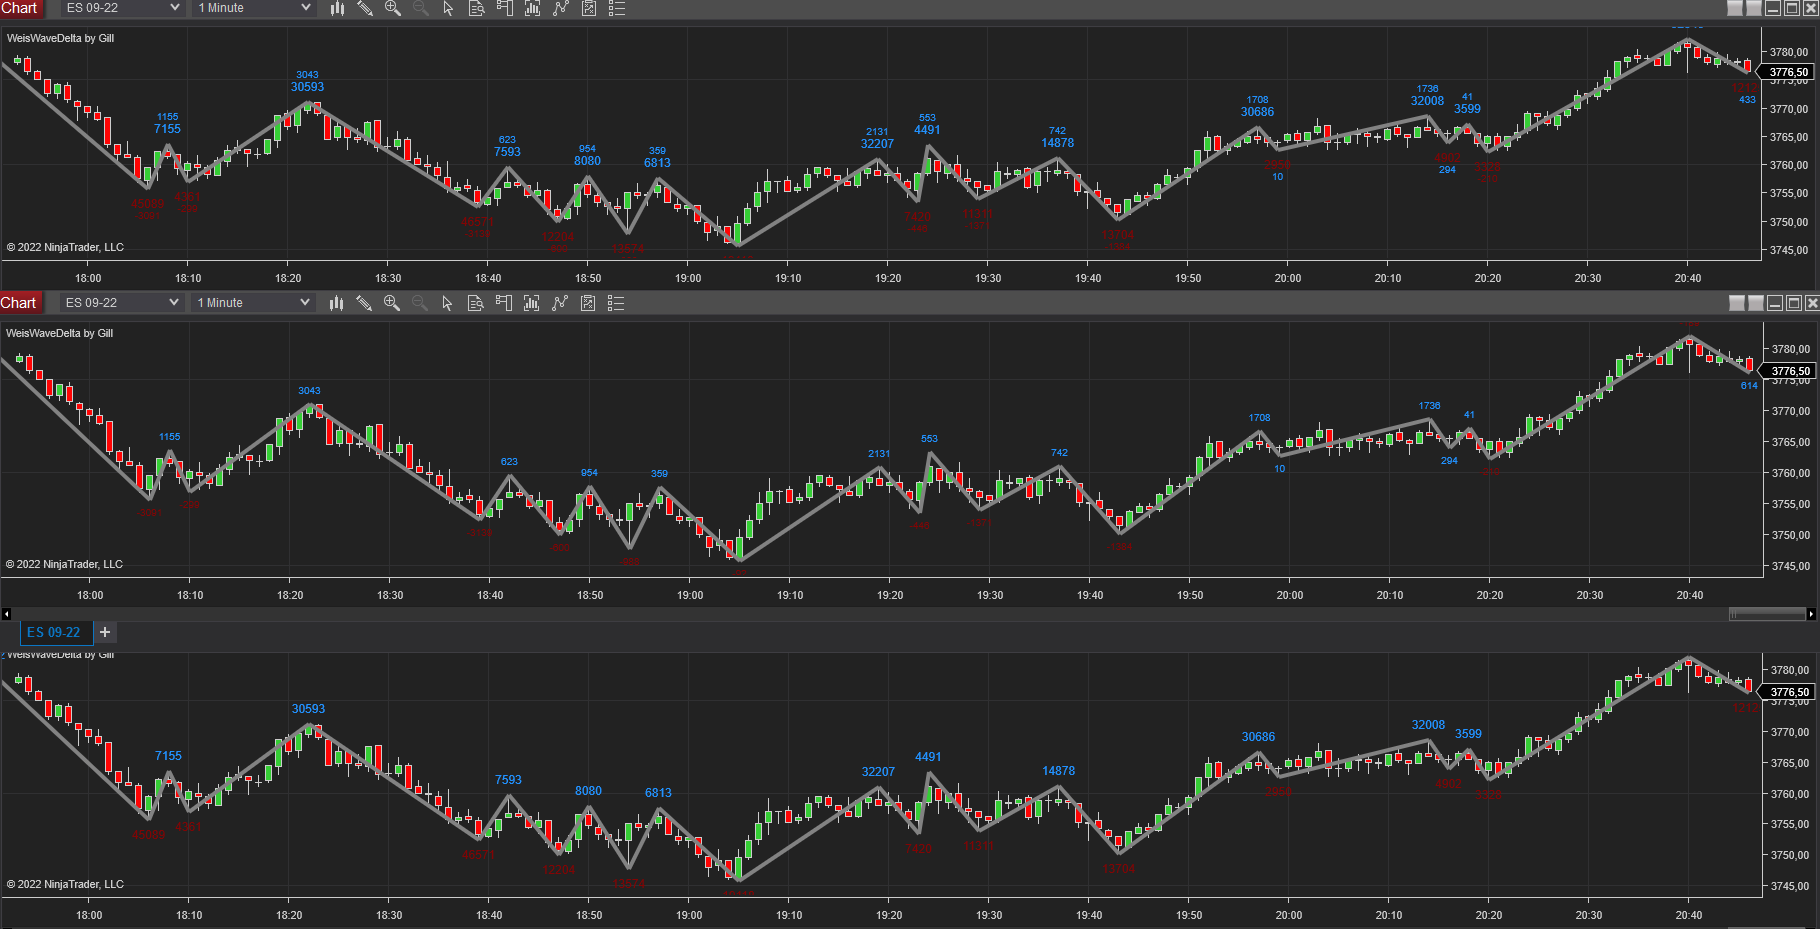1820x929 pixels.
Task: Open the instrument dropdown showing ES 09-22
Action: [121, 9]
